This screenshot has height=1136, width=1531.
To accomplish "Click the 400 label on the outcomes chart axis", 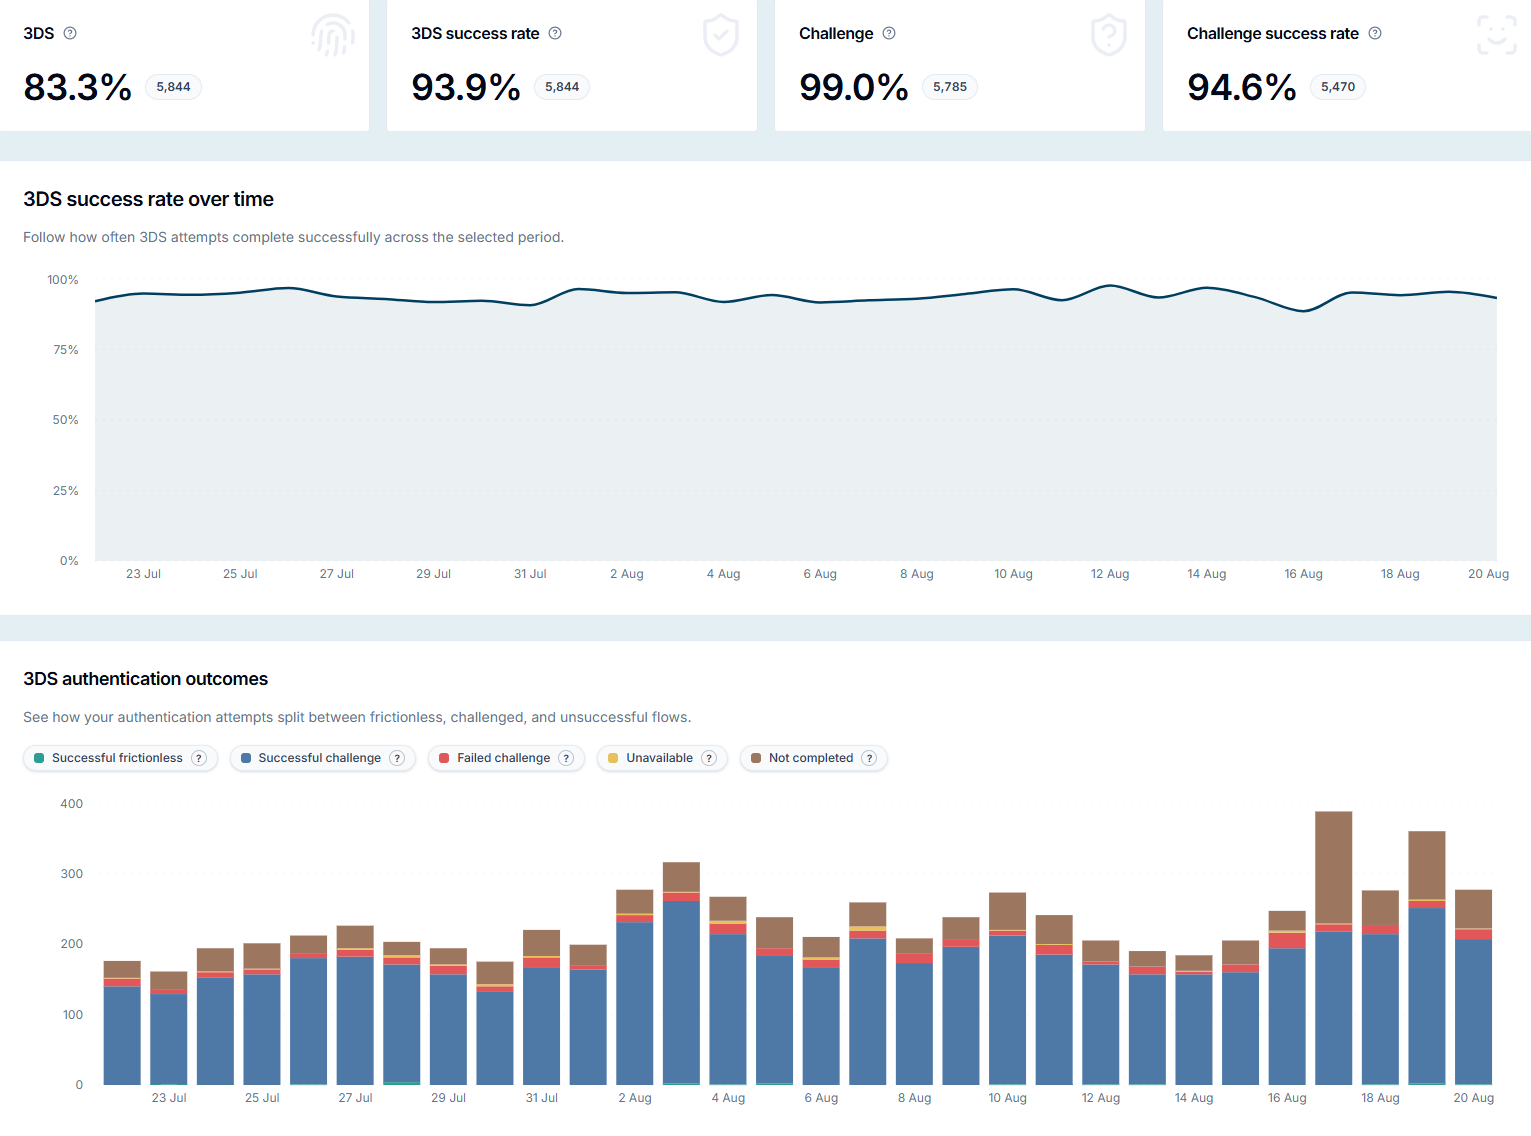I will 72,804.
